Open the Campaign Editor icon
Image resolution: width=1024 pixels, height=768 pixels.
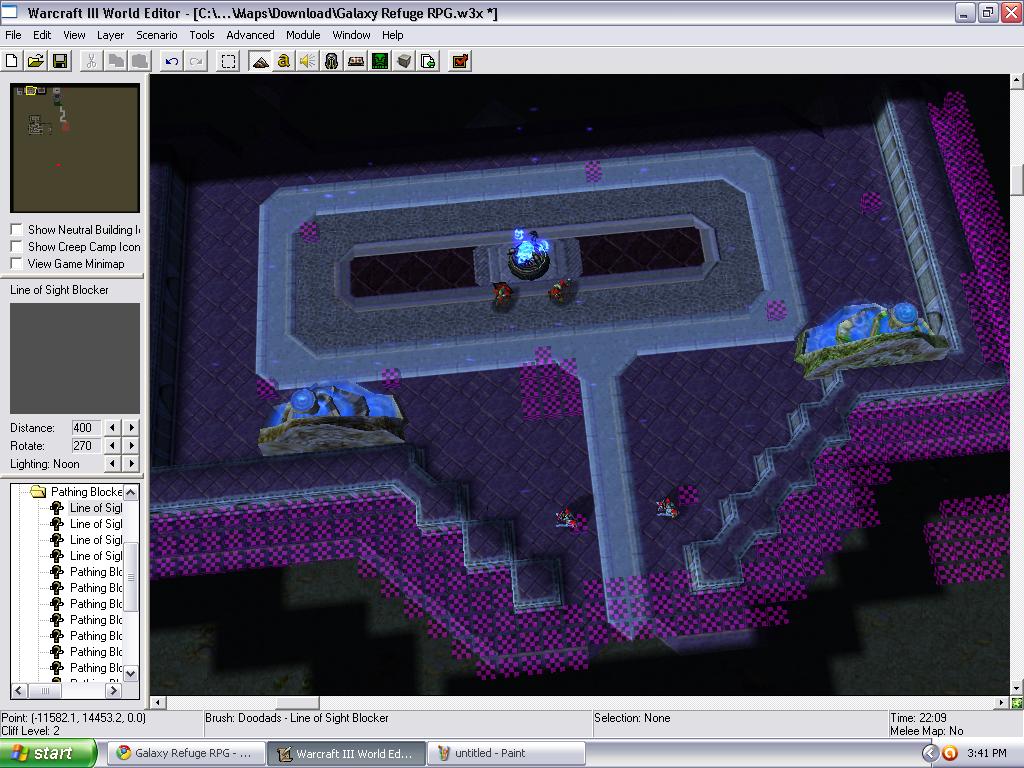pyautogui.click(x=356, y=61)
